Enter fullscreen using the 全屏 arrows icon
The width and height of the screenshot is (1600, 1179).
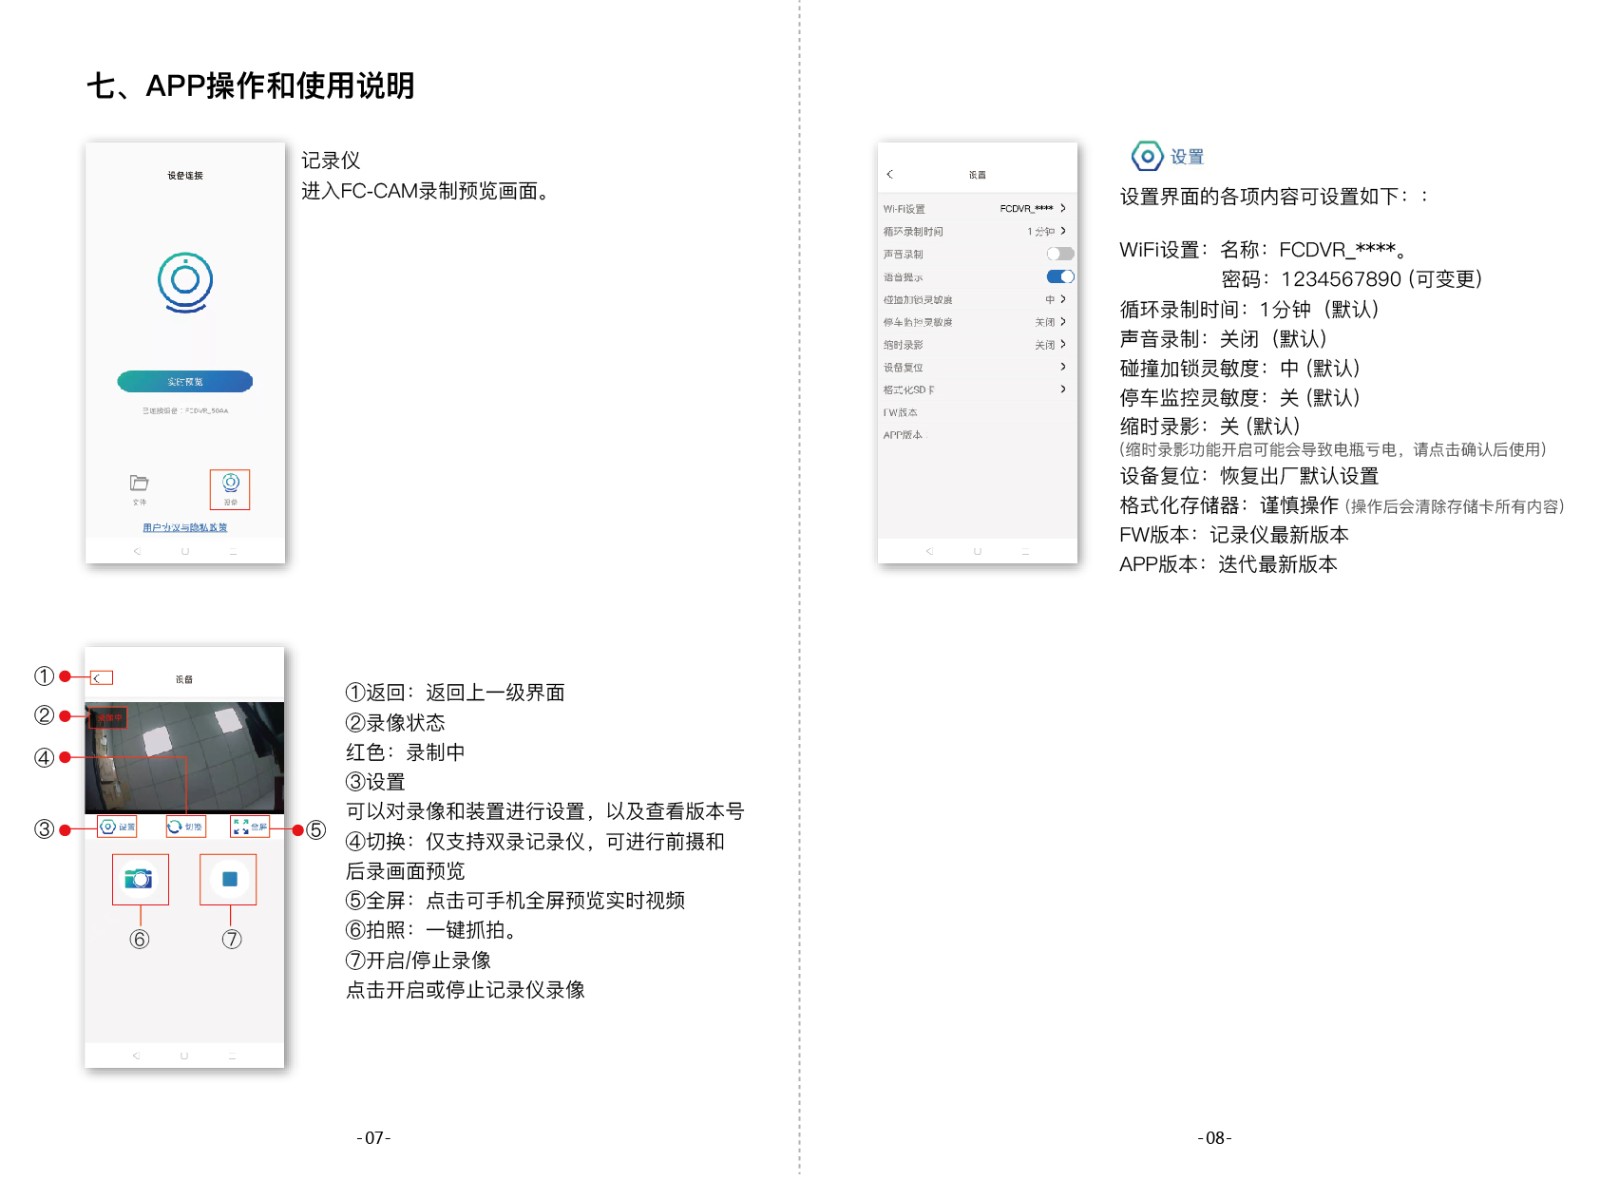241,826
